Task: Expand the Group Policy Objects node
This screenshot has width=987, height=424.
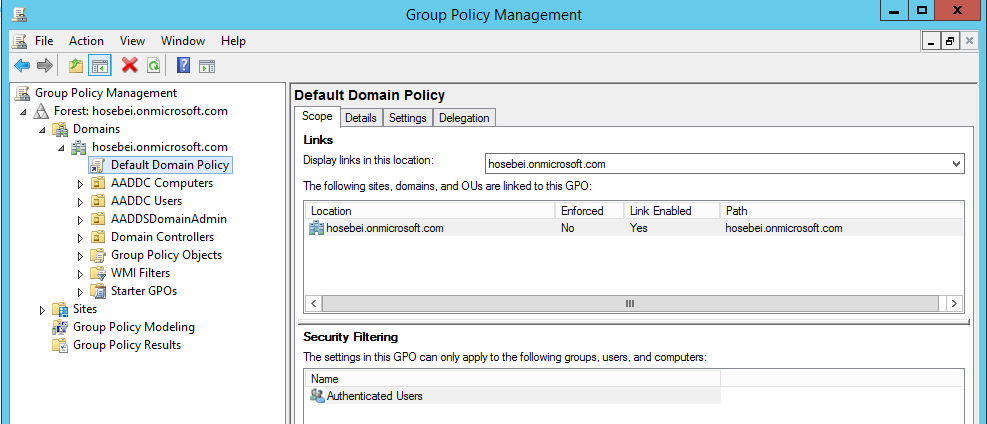Action: (x=80, y=256)
